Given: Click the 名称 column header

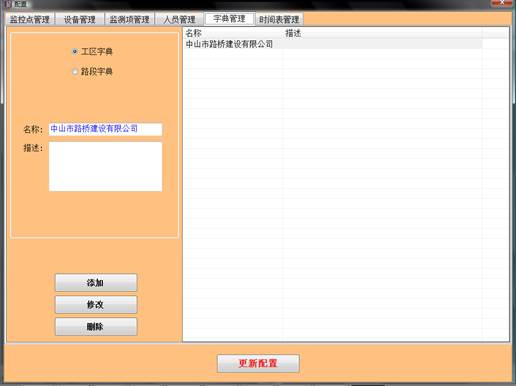Looking at the screenshot, I should click(x=233, y=33).
